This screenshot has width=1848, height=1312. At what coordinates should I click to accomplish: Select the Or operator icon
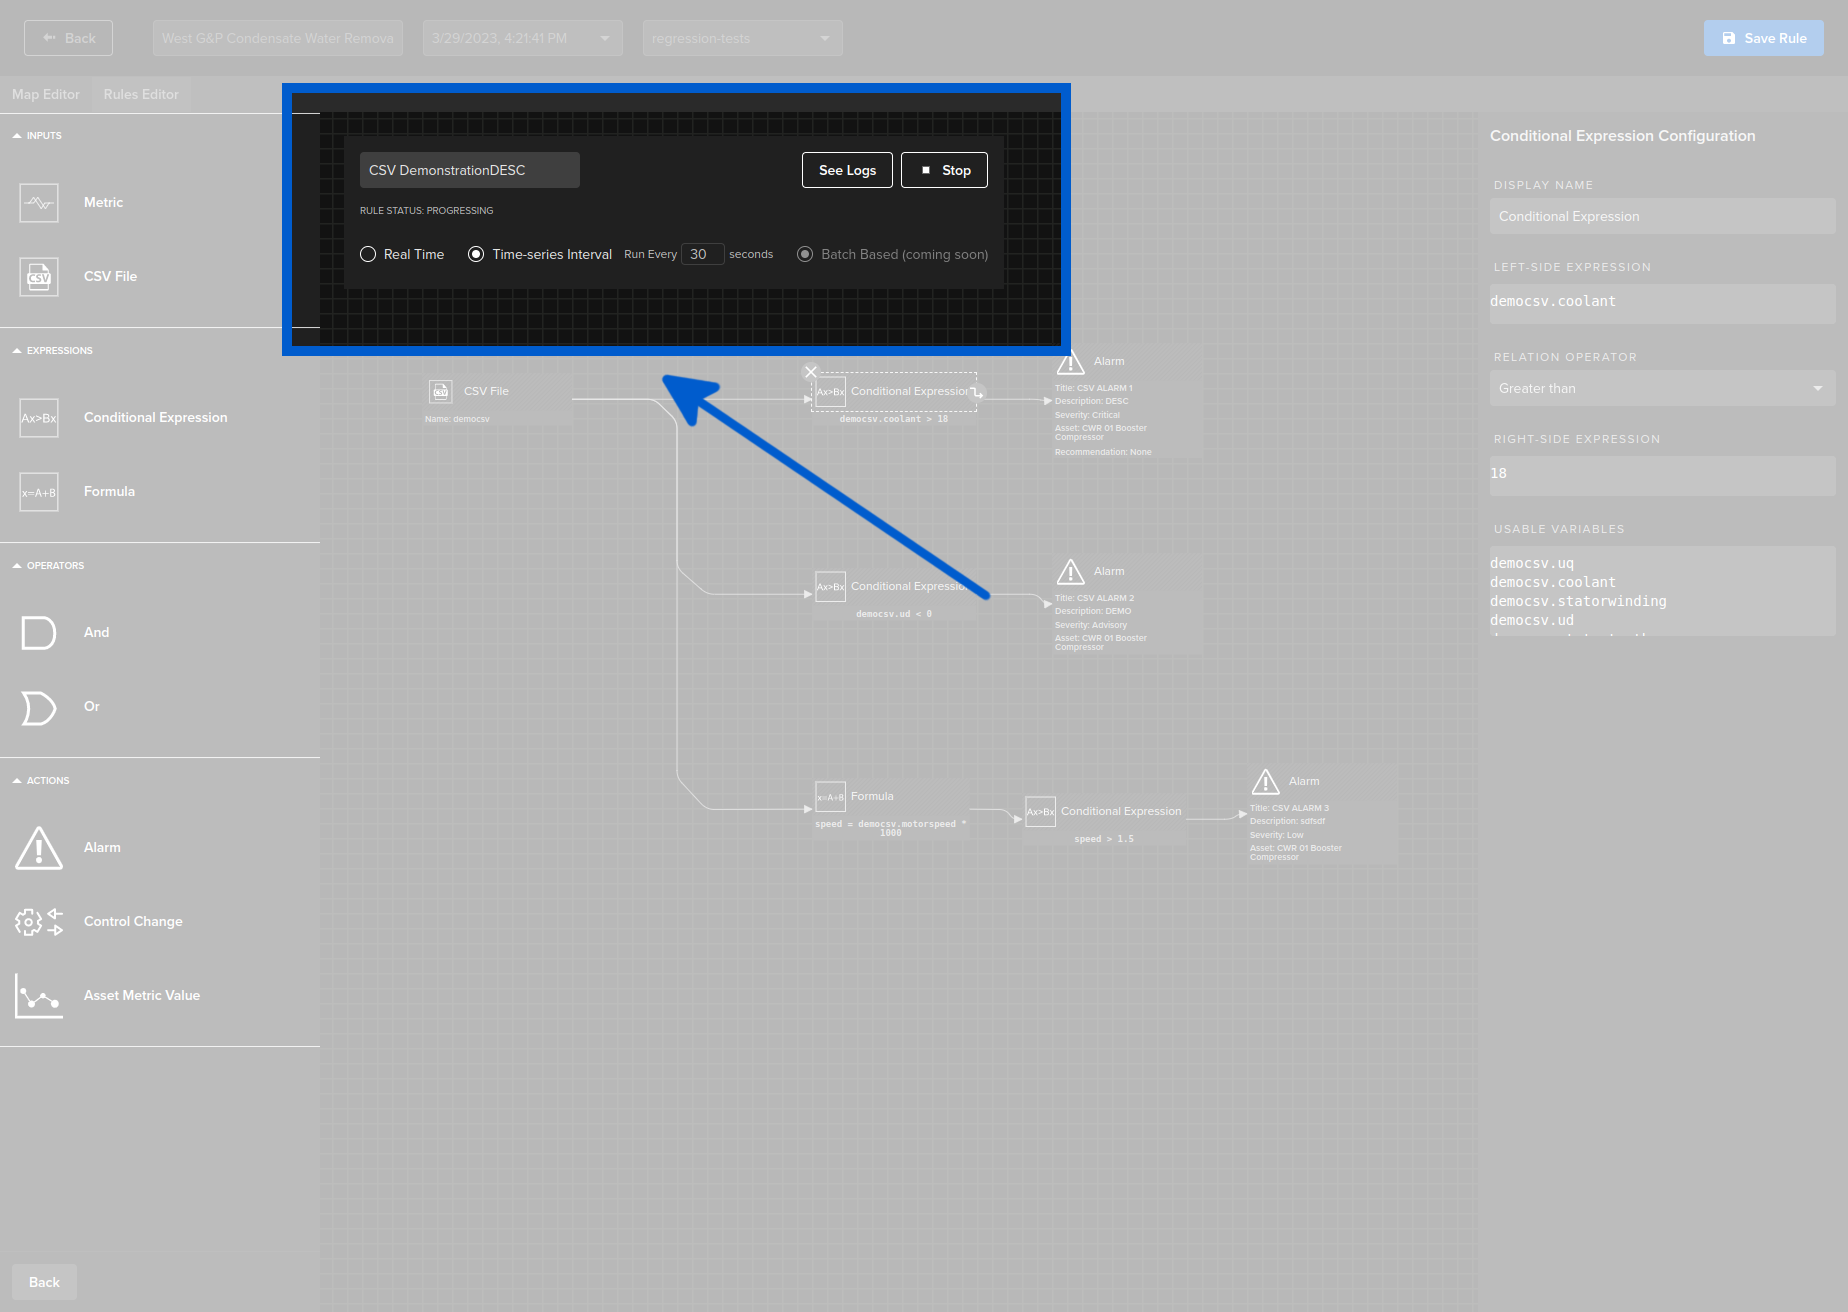pyautogui.click(x=37, y=707)
